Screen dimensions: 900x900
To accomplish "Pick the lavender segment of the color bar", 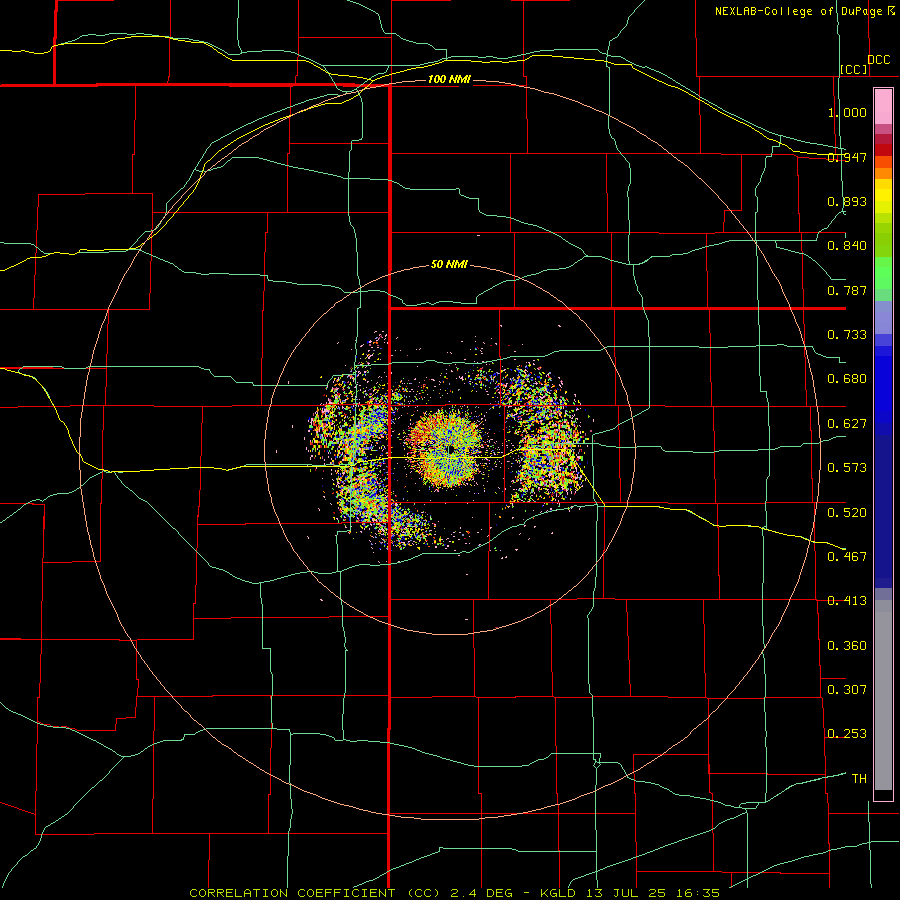I will click(883, 317).
